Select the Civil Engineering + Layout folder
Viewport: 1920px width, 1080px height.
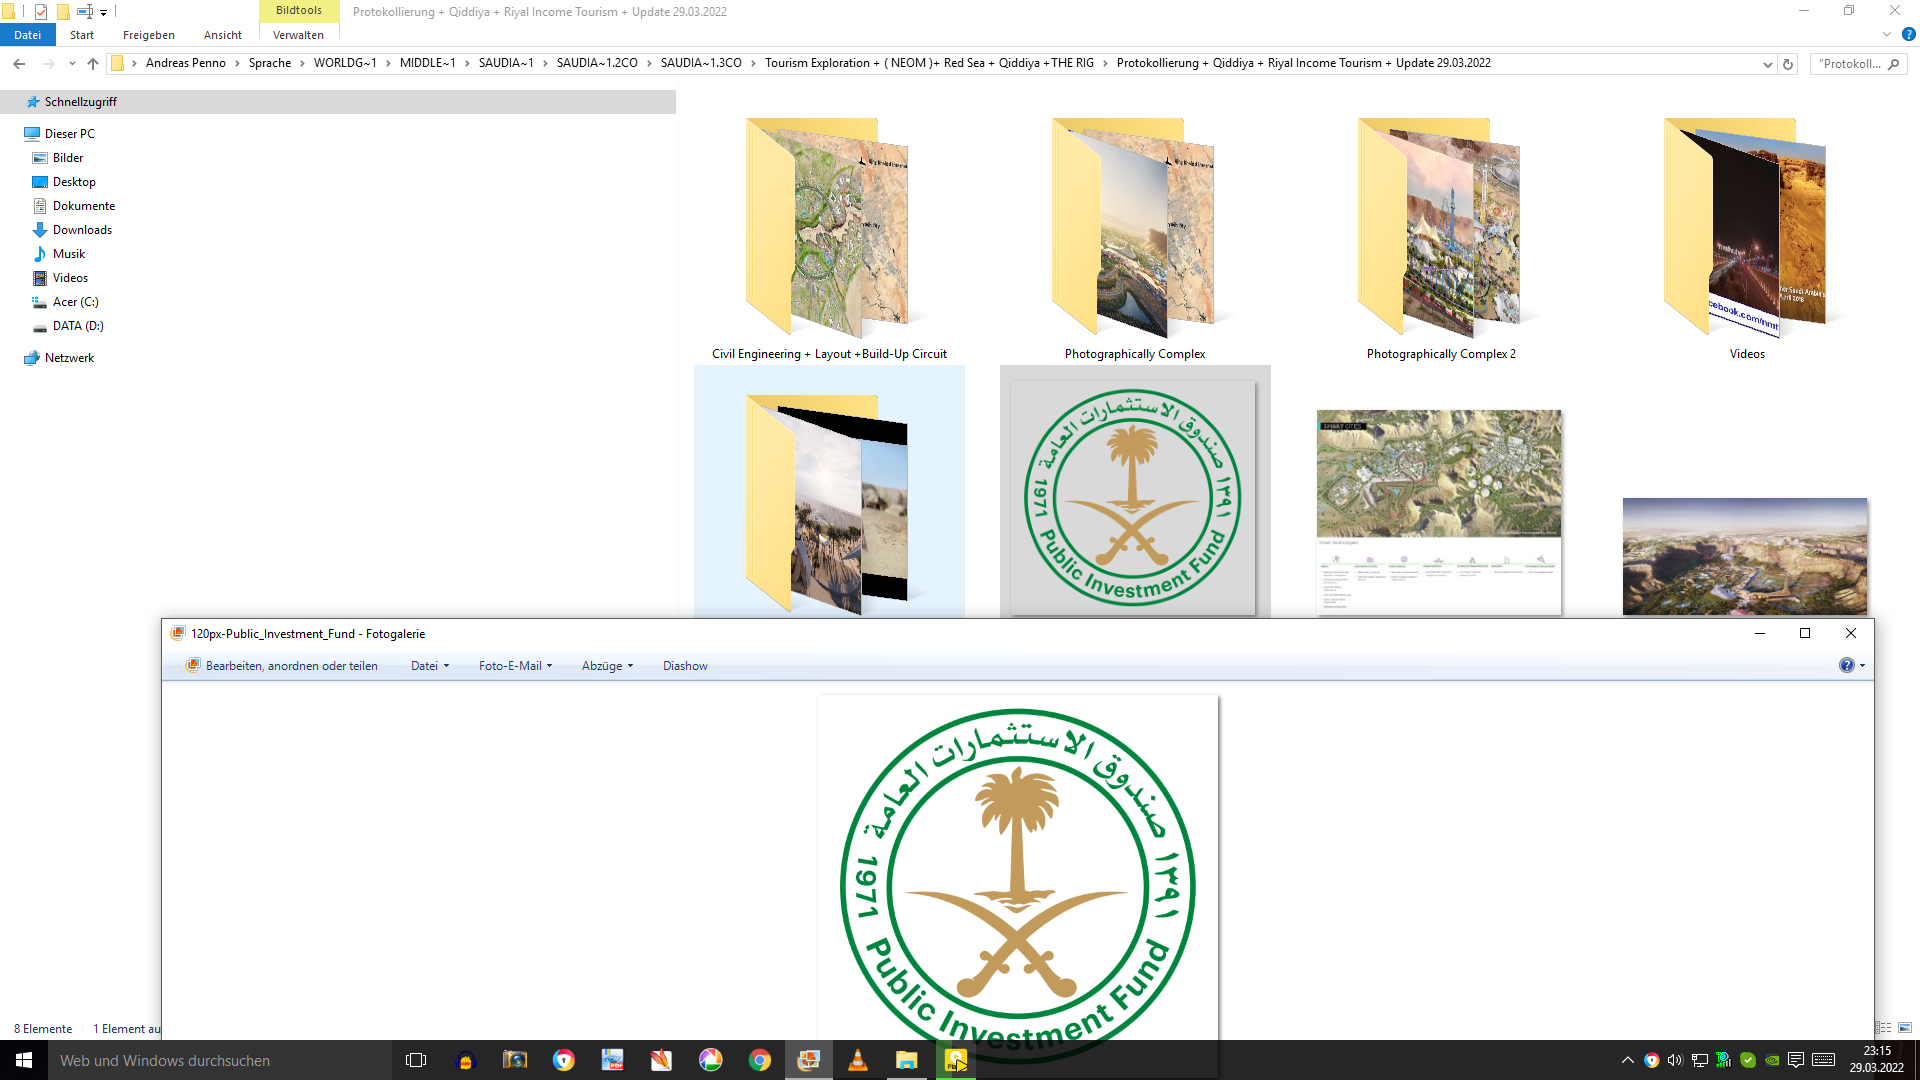coord(829,240)
